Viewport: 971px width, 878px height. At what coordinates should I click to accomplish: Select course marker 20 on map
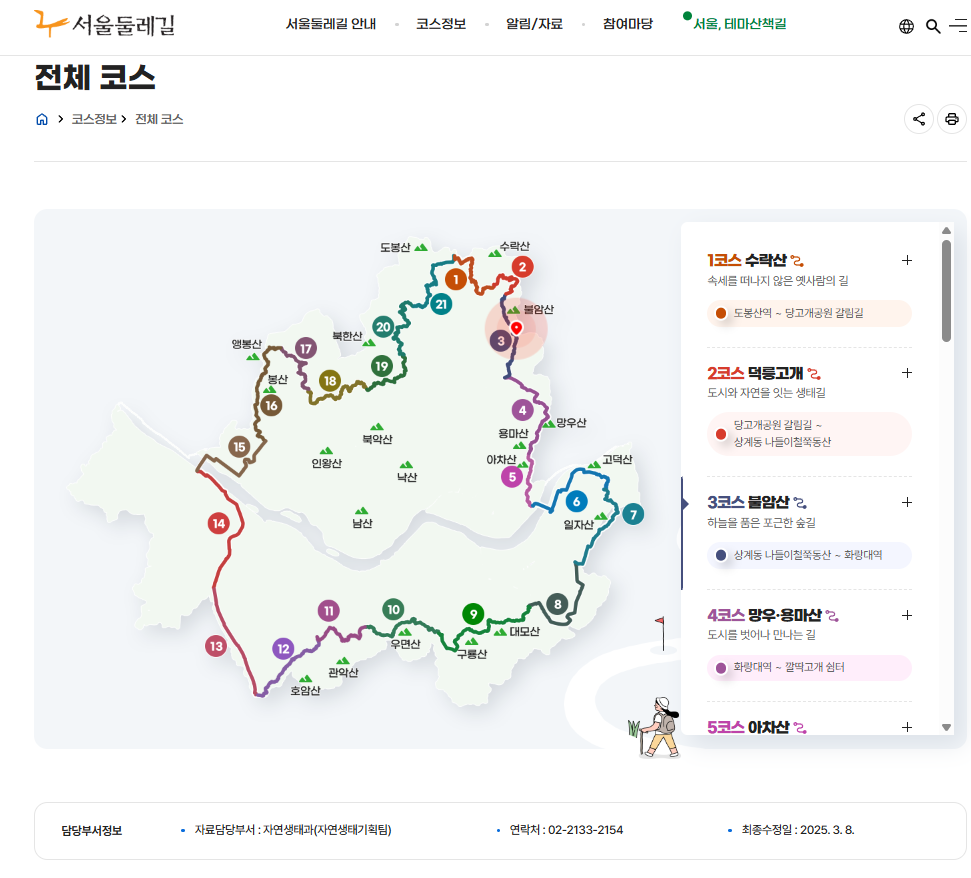pyautogui.click(x=383, y=327)
